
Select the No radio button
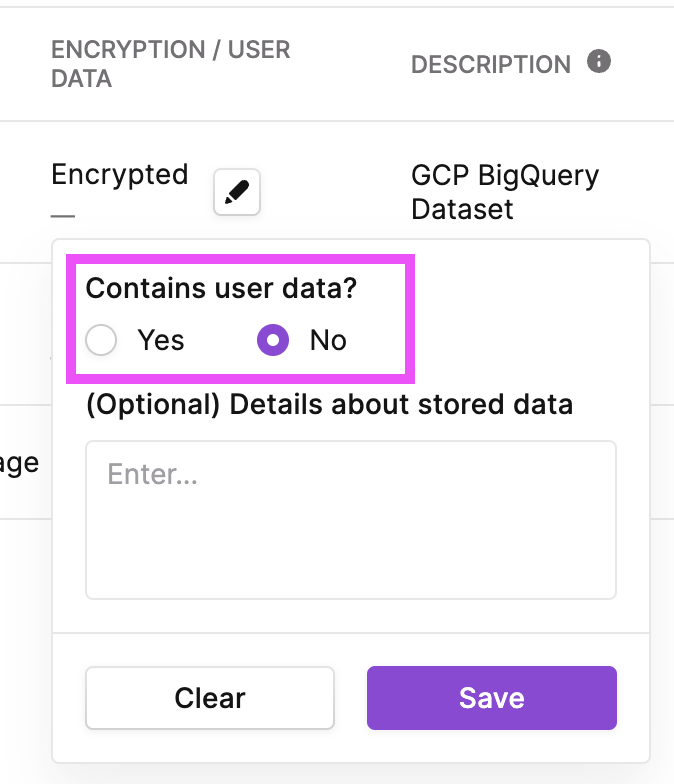(273, 340)
